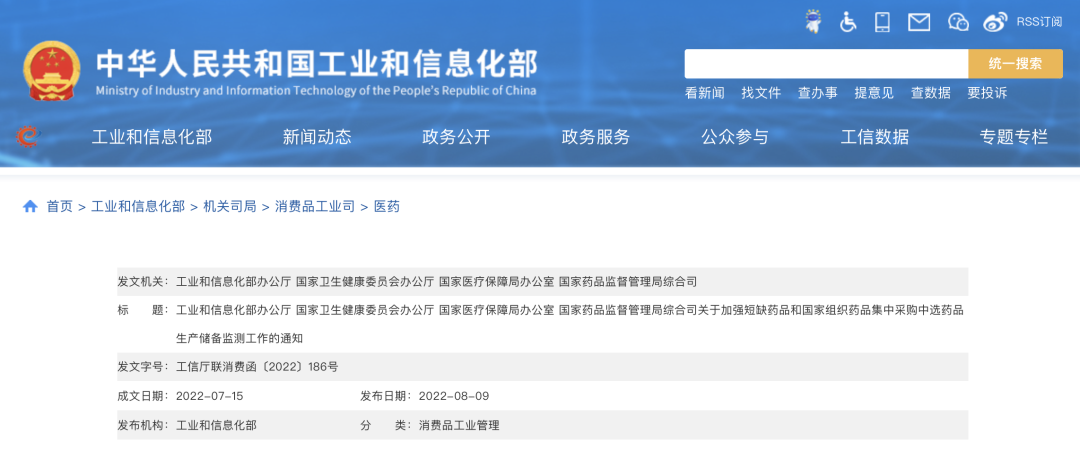Open 消费品工业司 in the breadcrumb
This screenshot has width=1080, height=450.
(315, 206)
